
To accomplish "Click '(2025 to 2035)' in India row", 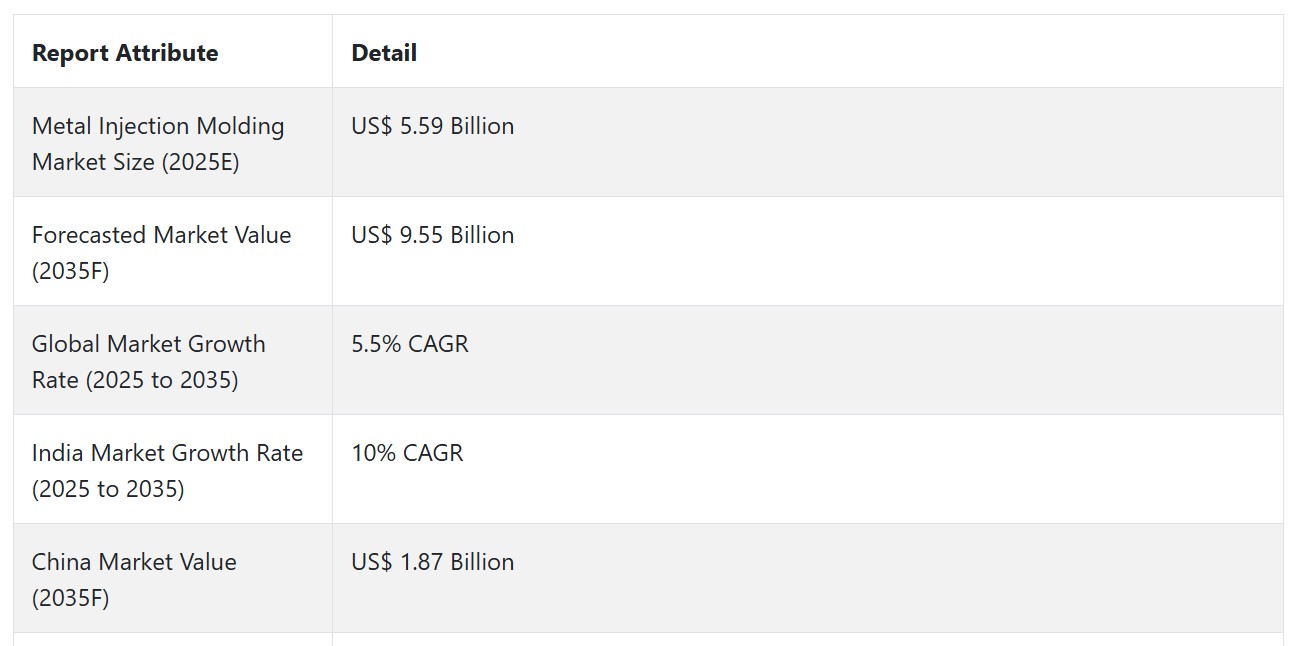I will tap(108, 489).
